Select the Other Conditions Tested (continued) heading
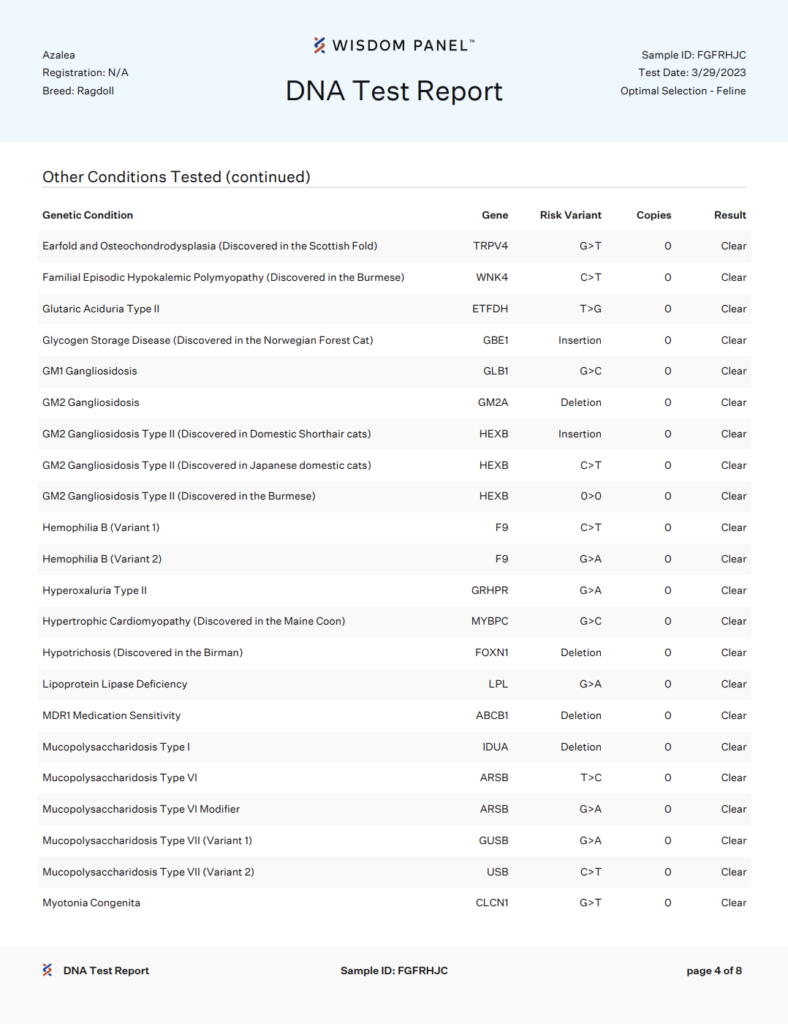 click(176, 177)
